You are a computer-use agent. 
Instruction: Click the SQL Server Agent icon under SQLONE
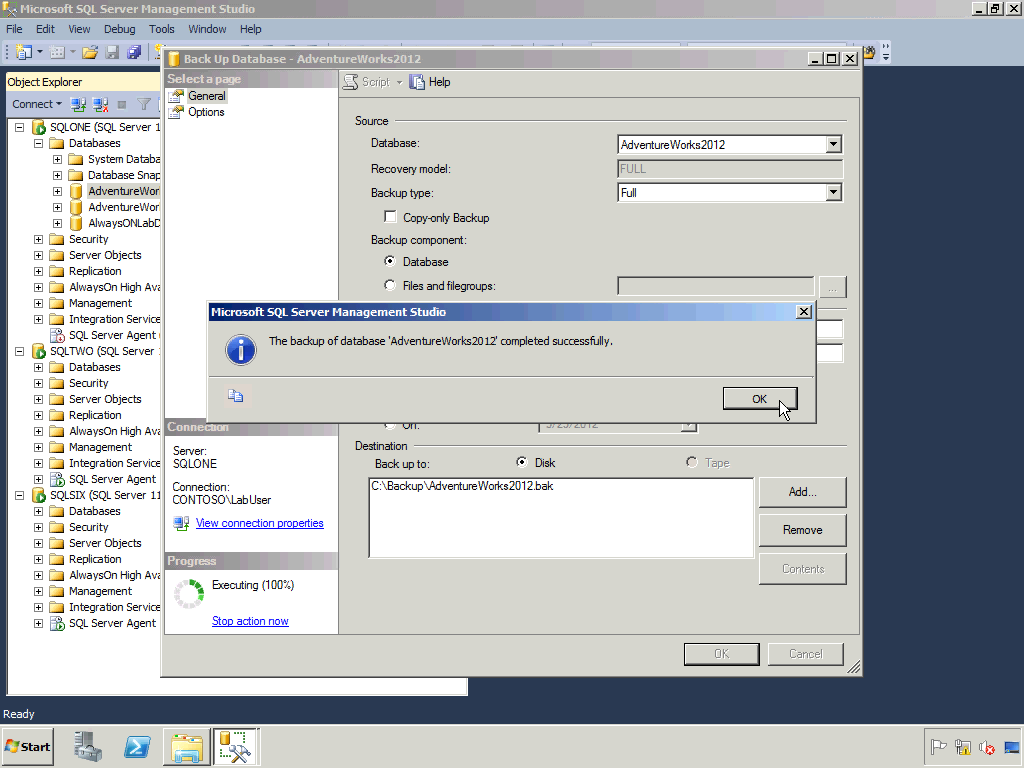tap(57, 335)
